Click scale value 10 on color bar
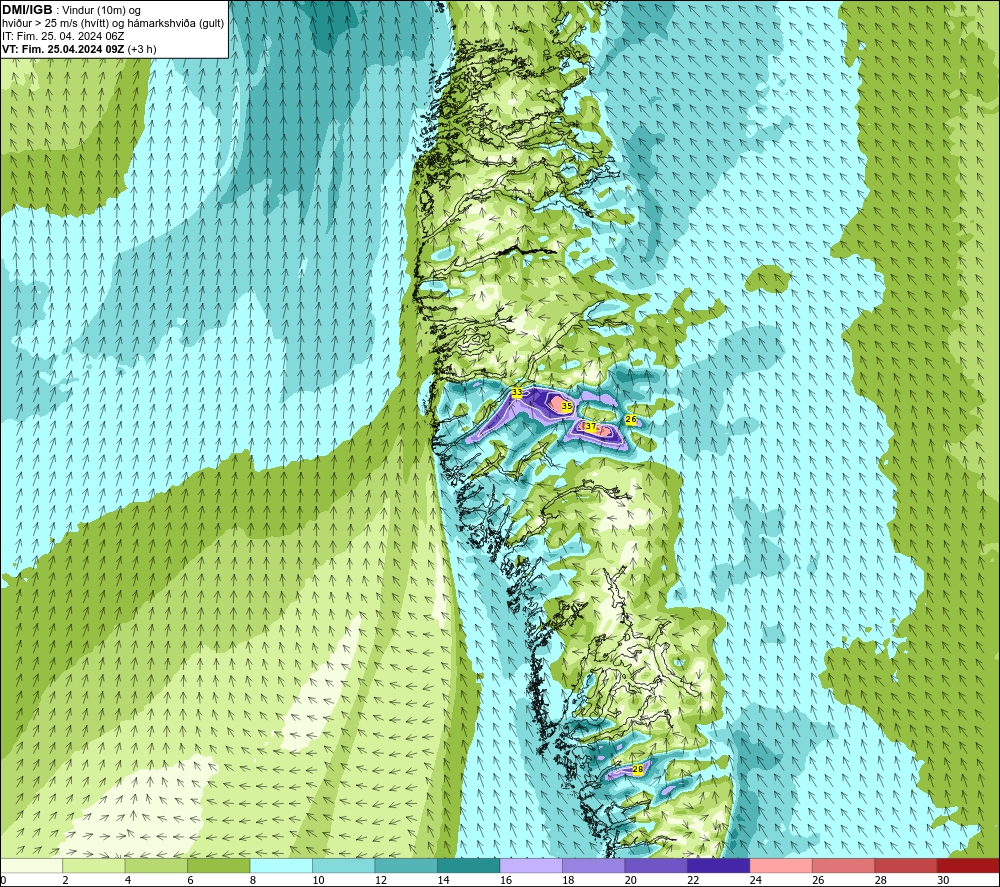1000x887 pixels. pyautogui.click(x=318, y=880)
